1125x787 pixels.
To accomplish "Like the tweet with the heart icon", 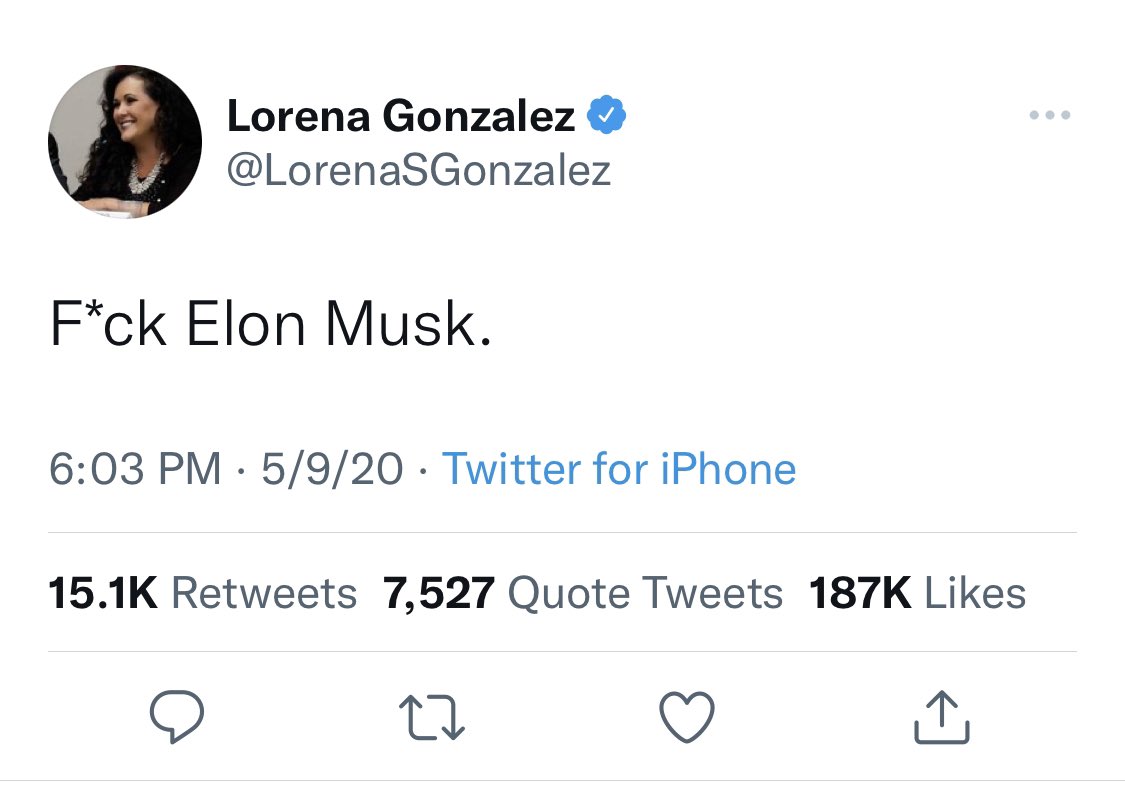I will pos(688,718).
